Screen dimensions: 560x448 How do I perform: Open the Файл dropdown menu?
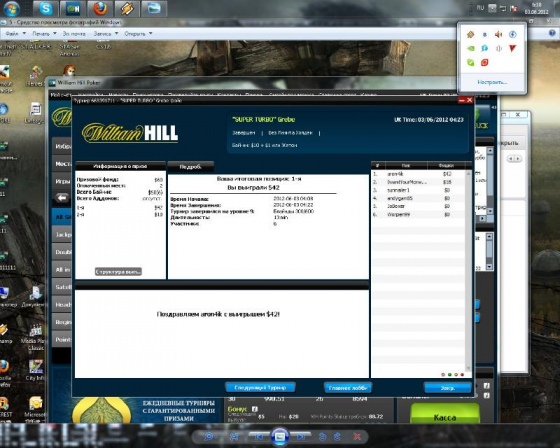(16, 34)
